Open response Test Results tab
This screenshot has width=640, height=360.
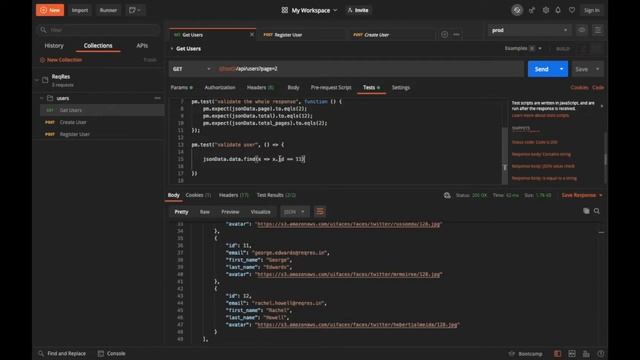[x=276, y=196]
